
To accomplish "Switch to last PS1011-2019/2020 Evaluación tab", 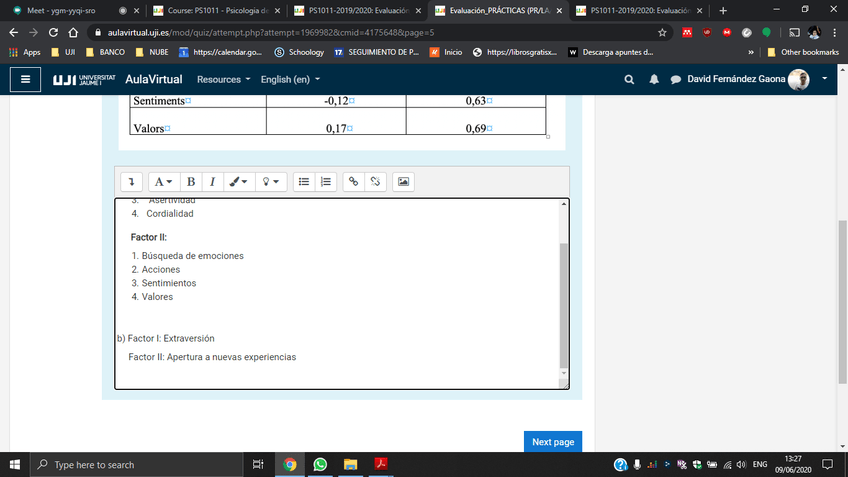I will point(639,10).
